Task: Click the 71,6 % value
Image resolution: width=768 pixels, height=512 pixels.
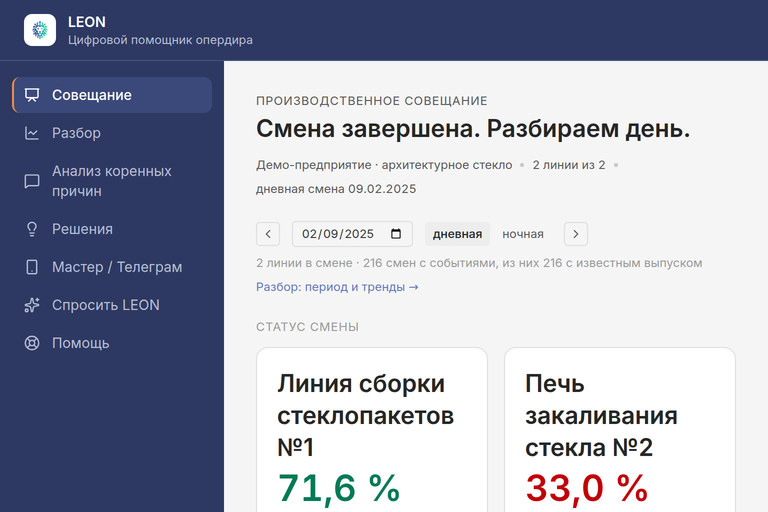Action: pos(339,488)
